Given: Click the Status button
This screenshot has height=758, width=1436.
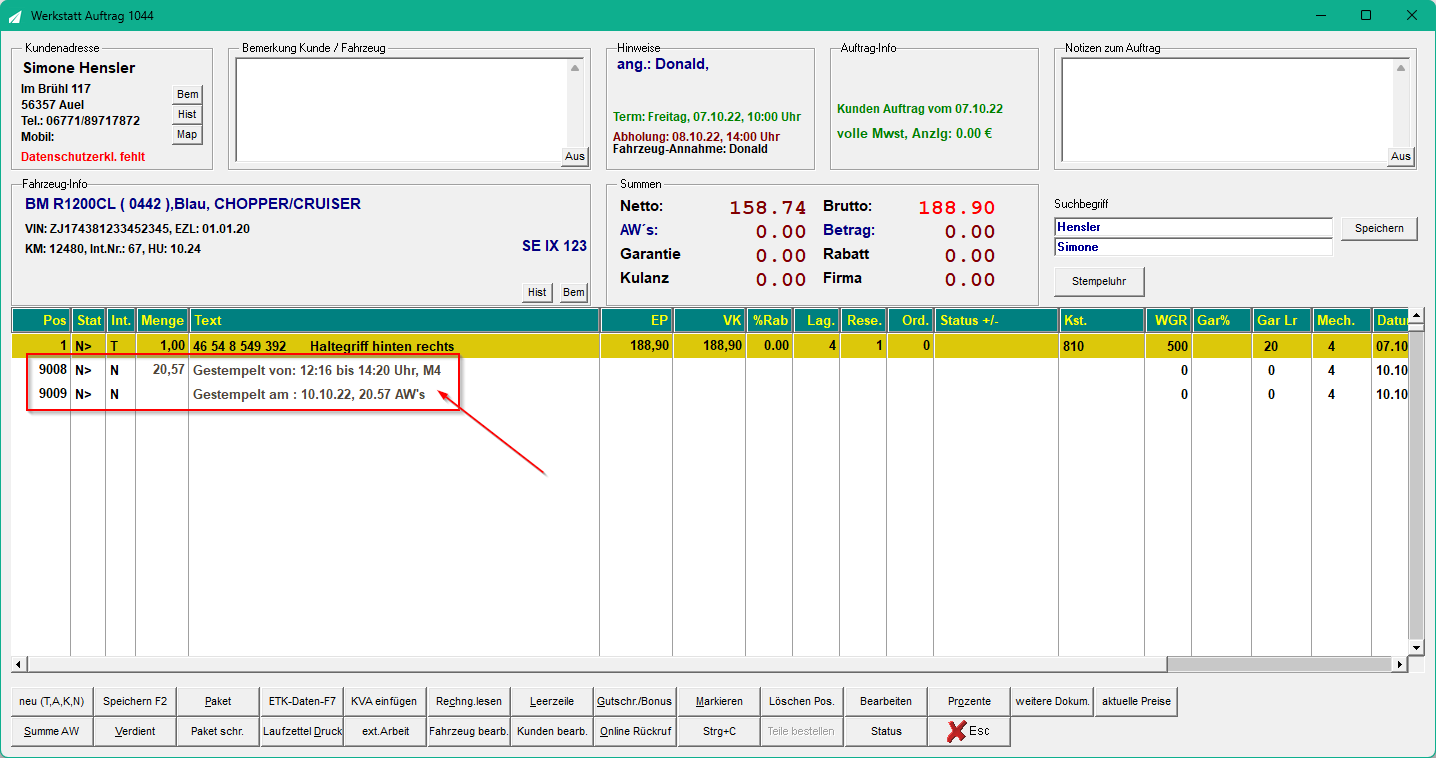Looking at the screenshot, I should (x=886, y=731).
